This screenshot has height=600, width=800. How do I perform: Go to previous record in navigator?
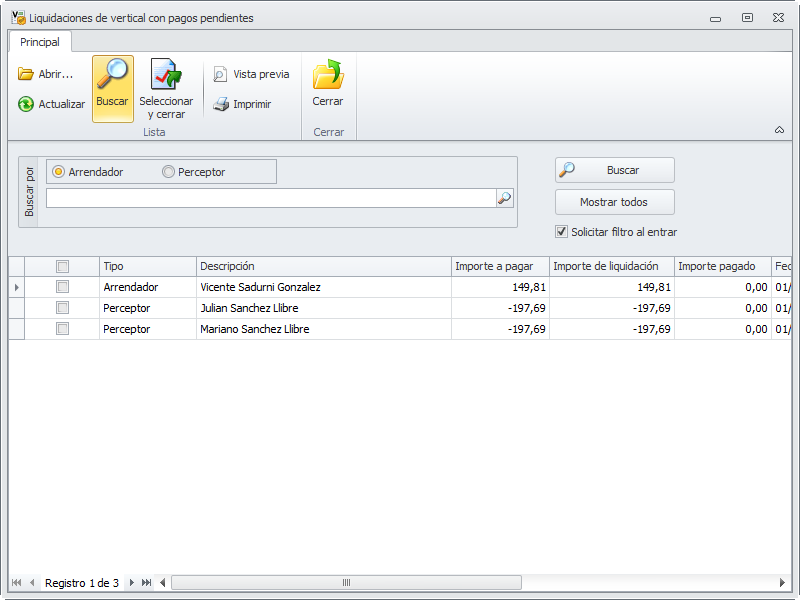coord(32,583)
